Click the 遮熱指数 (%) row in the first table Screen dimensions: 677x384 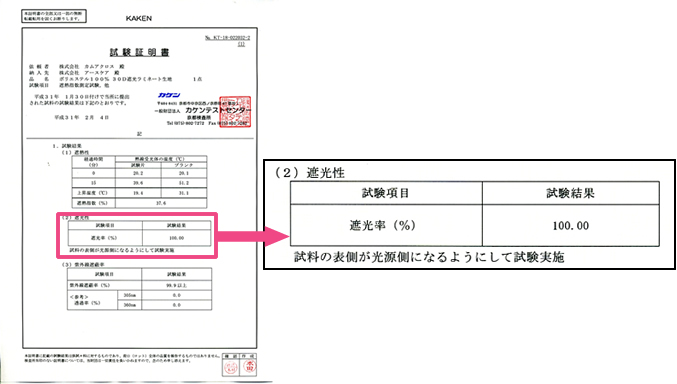point(139,203)
